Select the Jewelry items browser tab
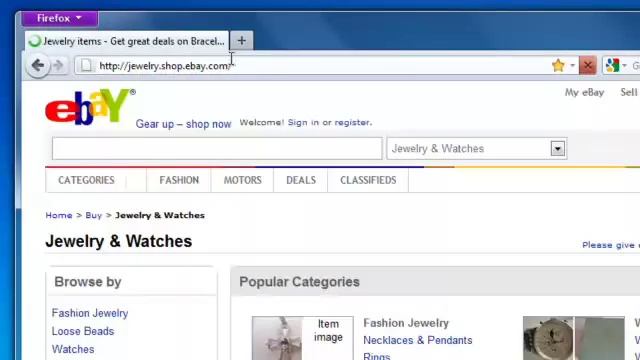This screenshot has height=360, width=640. 127,41
